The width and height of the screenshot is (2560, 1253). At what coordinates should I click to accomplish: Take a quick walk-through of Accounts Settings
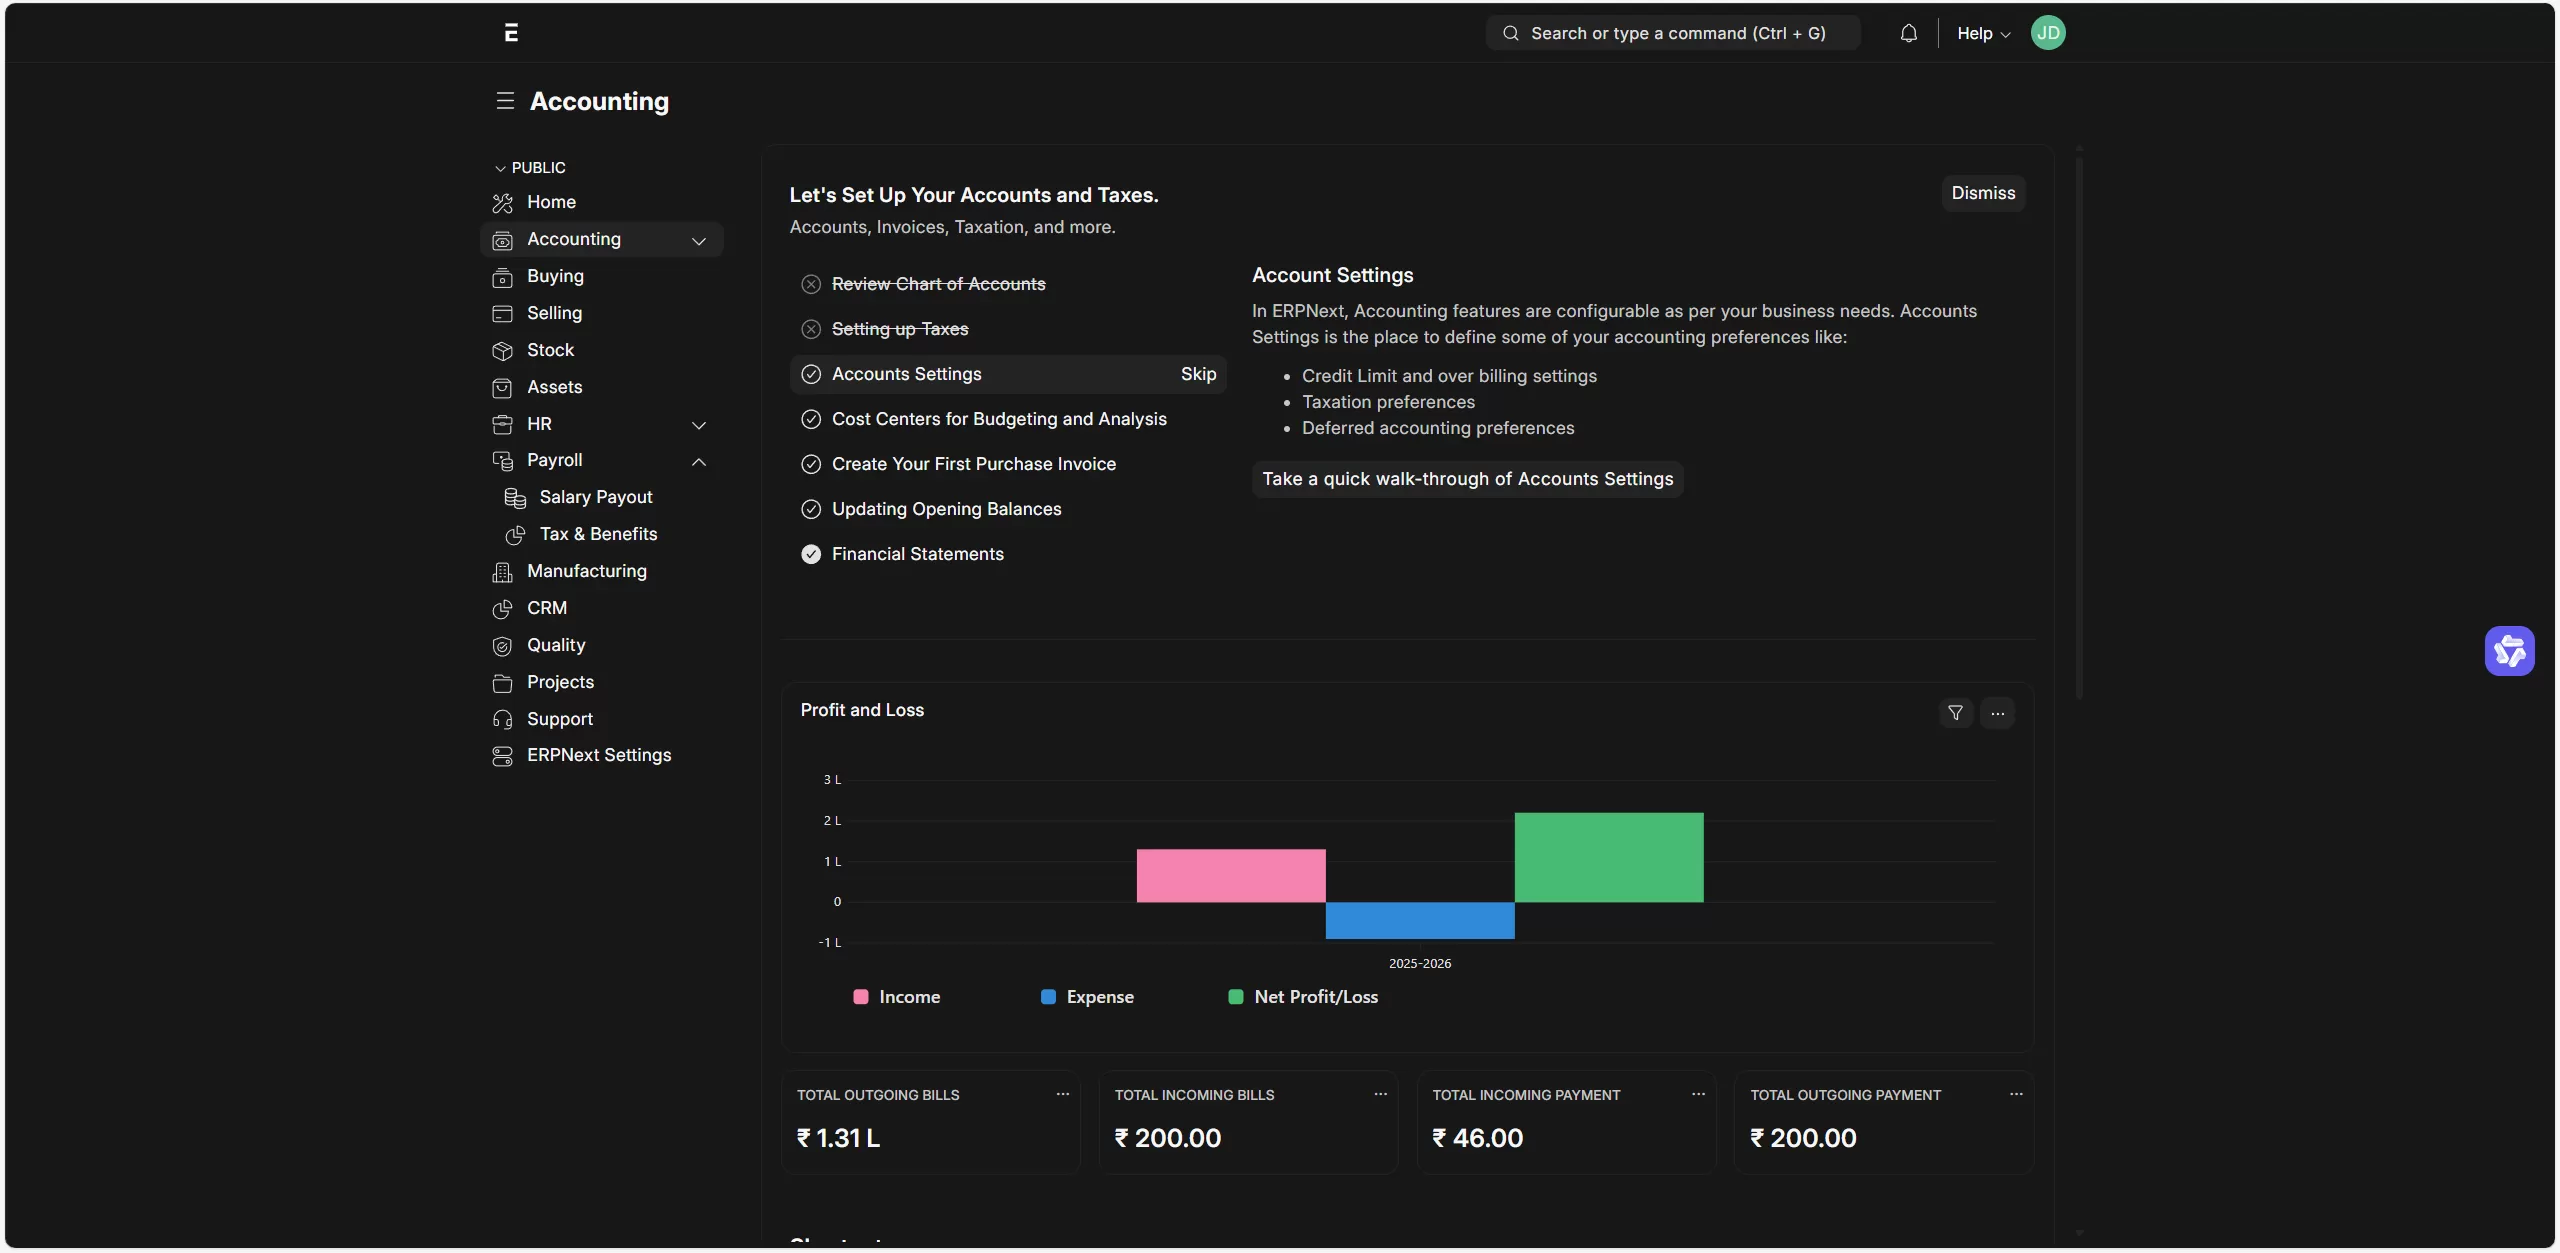(1467, 479)
